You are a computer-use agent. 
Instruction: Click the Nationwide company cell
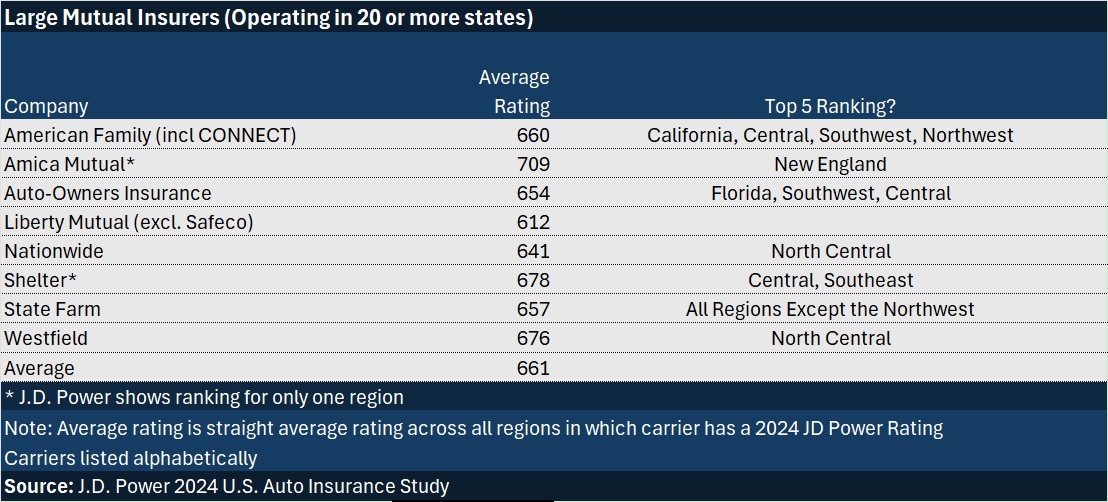[54, 251]
